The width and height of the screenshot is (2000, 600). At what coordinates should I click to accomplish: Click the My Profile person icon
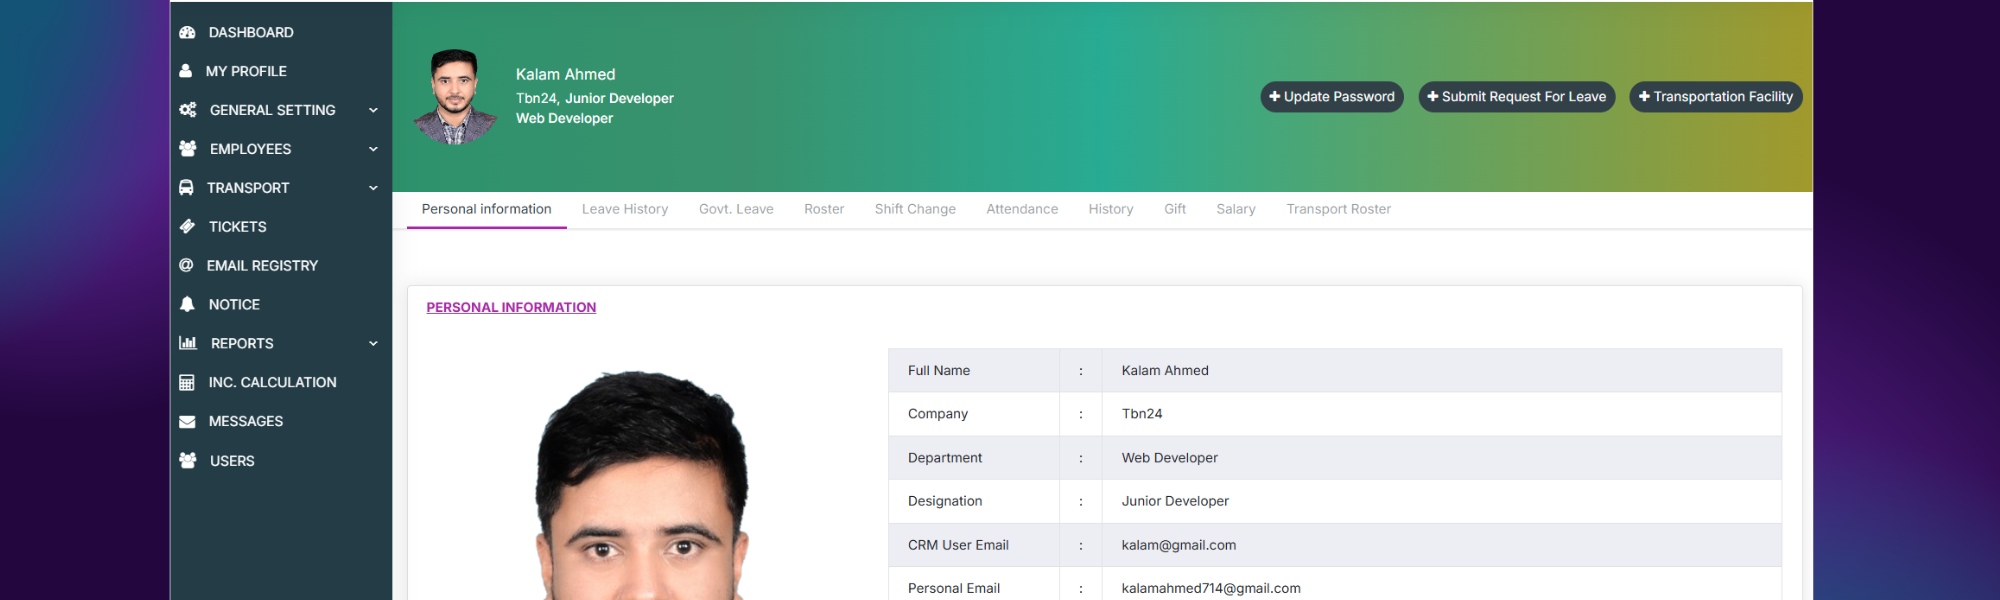(x=185, y=71)
